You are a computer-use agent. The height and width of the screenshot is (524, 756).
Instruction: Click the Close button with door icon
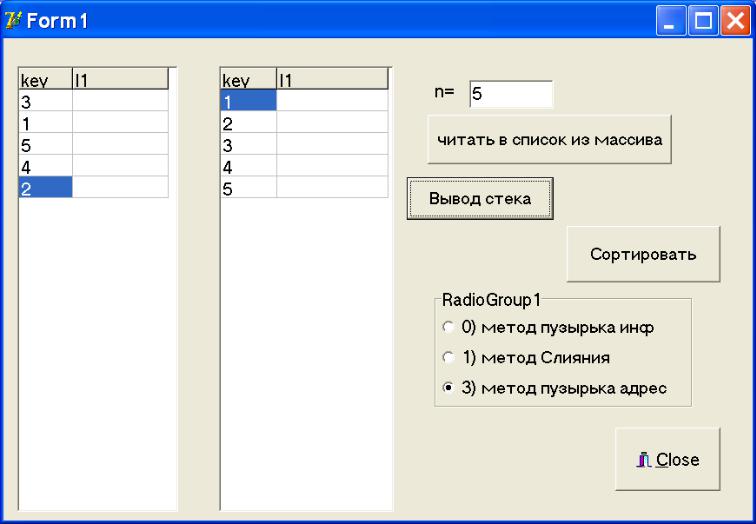[668, 459]
